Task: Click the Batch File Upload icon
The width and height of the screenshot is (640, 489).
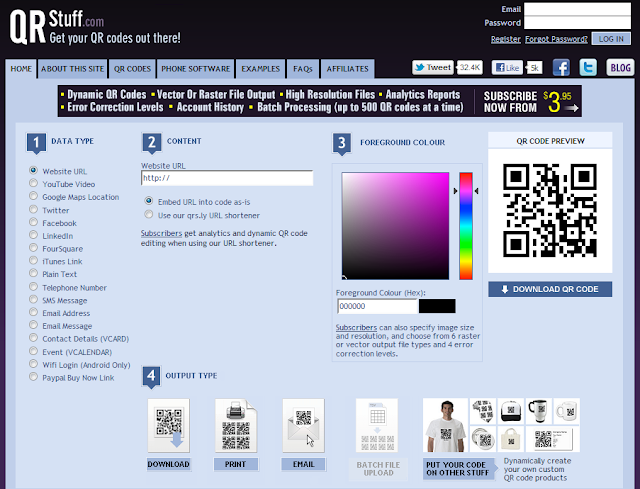Action: click(377, 425)
